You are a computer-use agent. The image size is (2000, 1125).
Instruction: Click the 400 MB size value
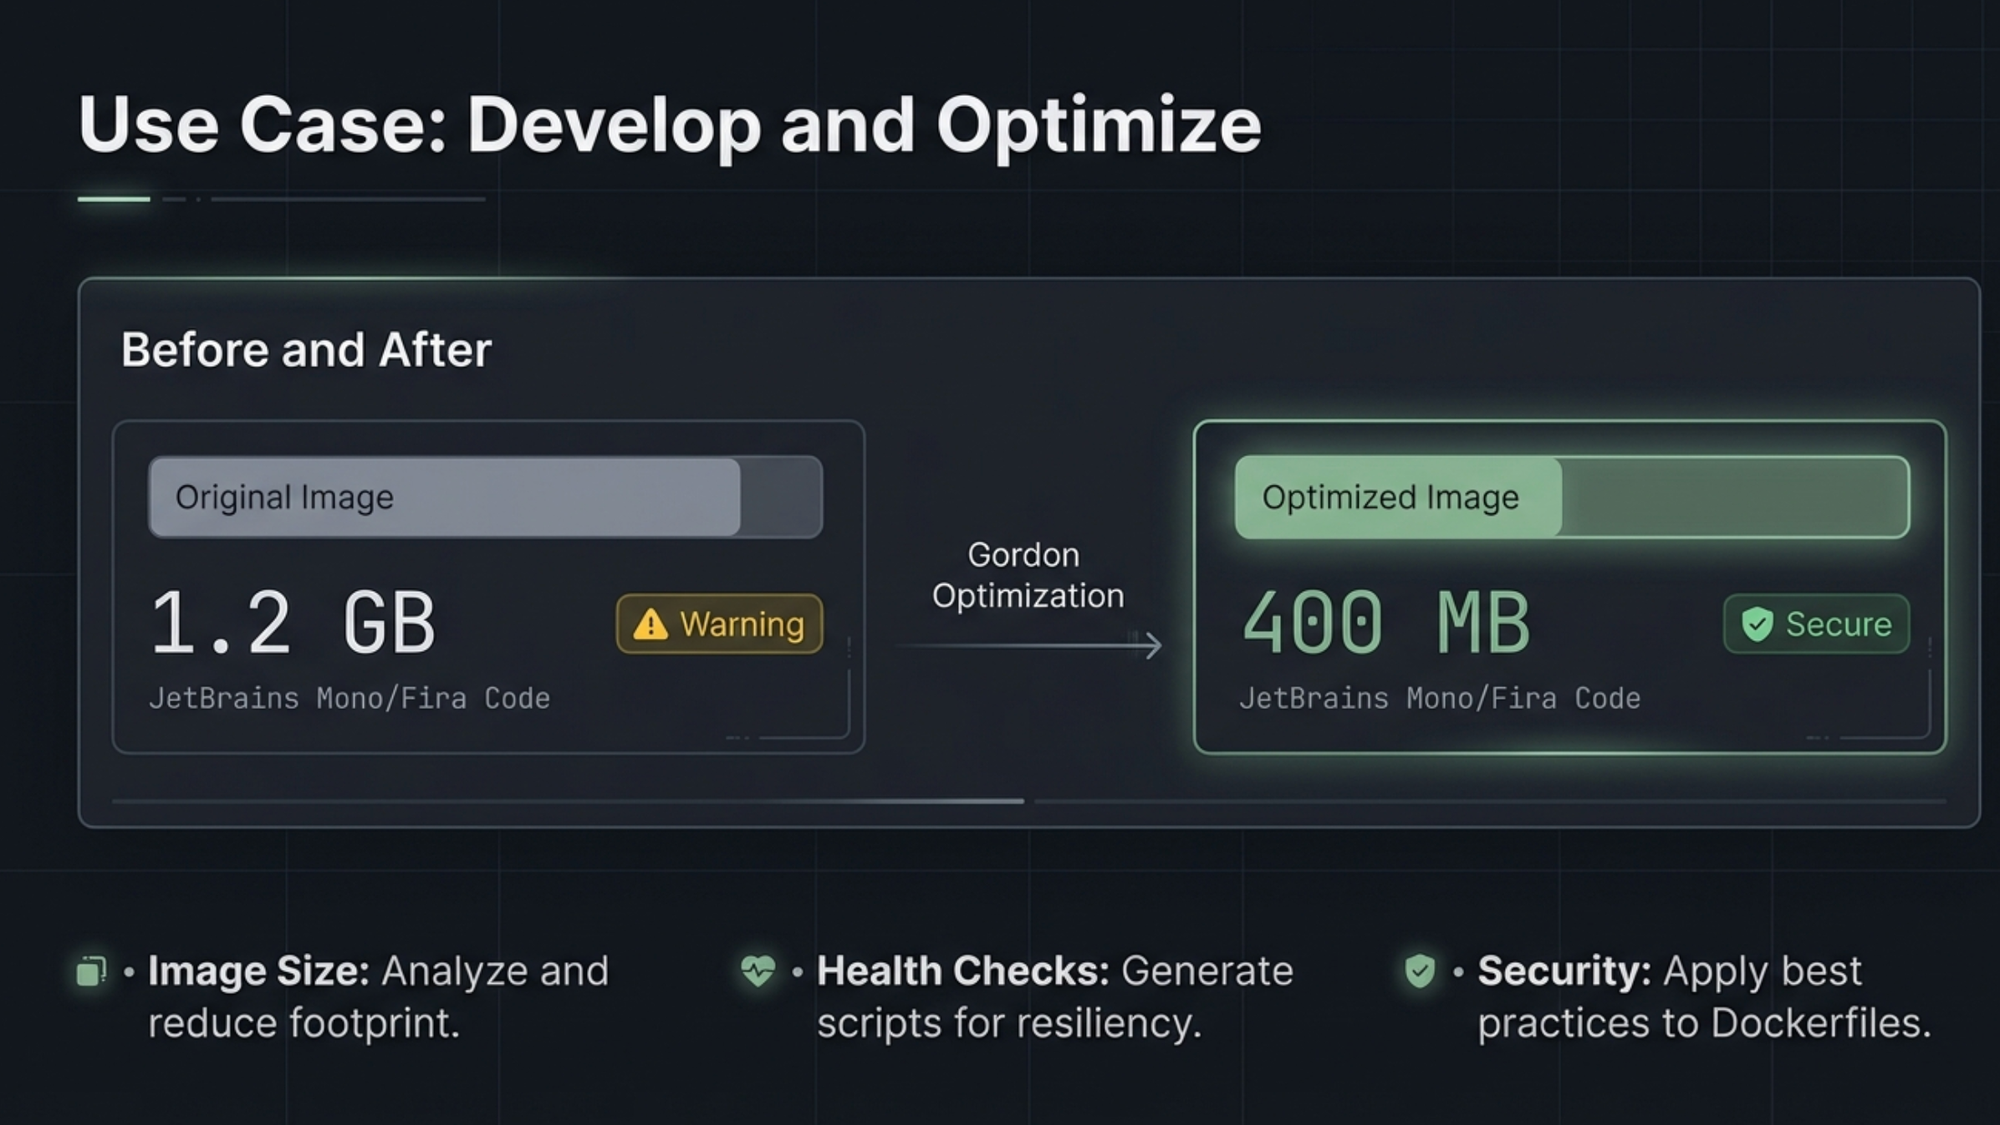(1386, 624)
